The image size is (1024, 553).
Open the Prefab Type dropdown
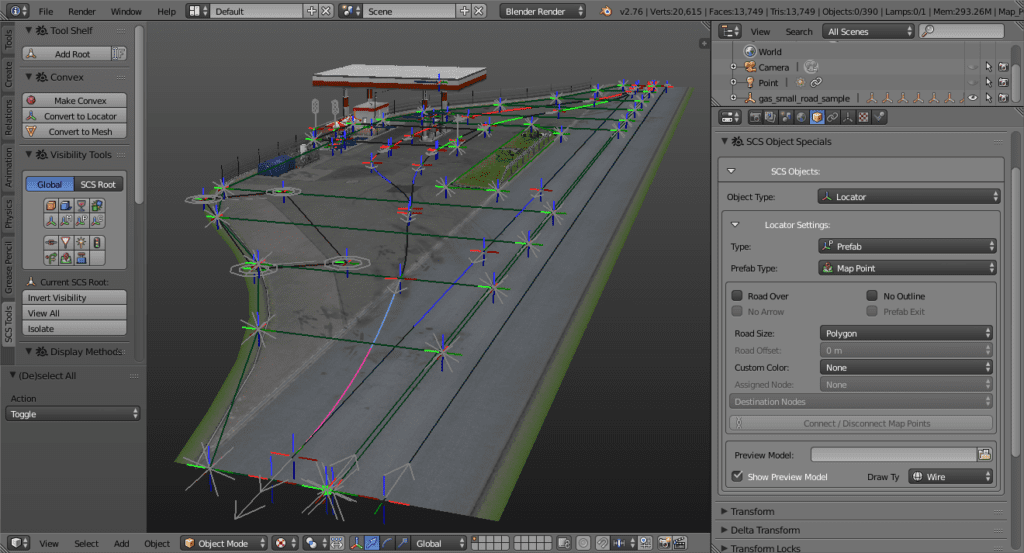pos(907,268)
